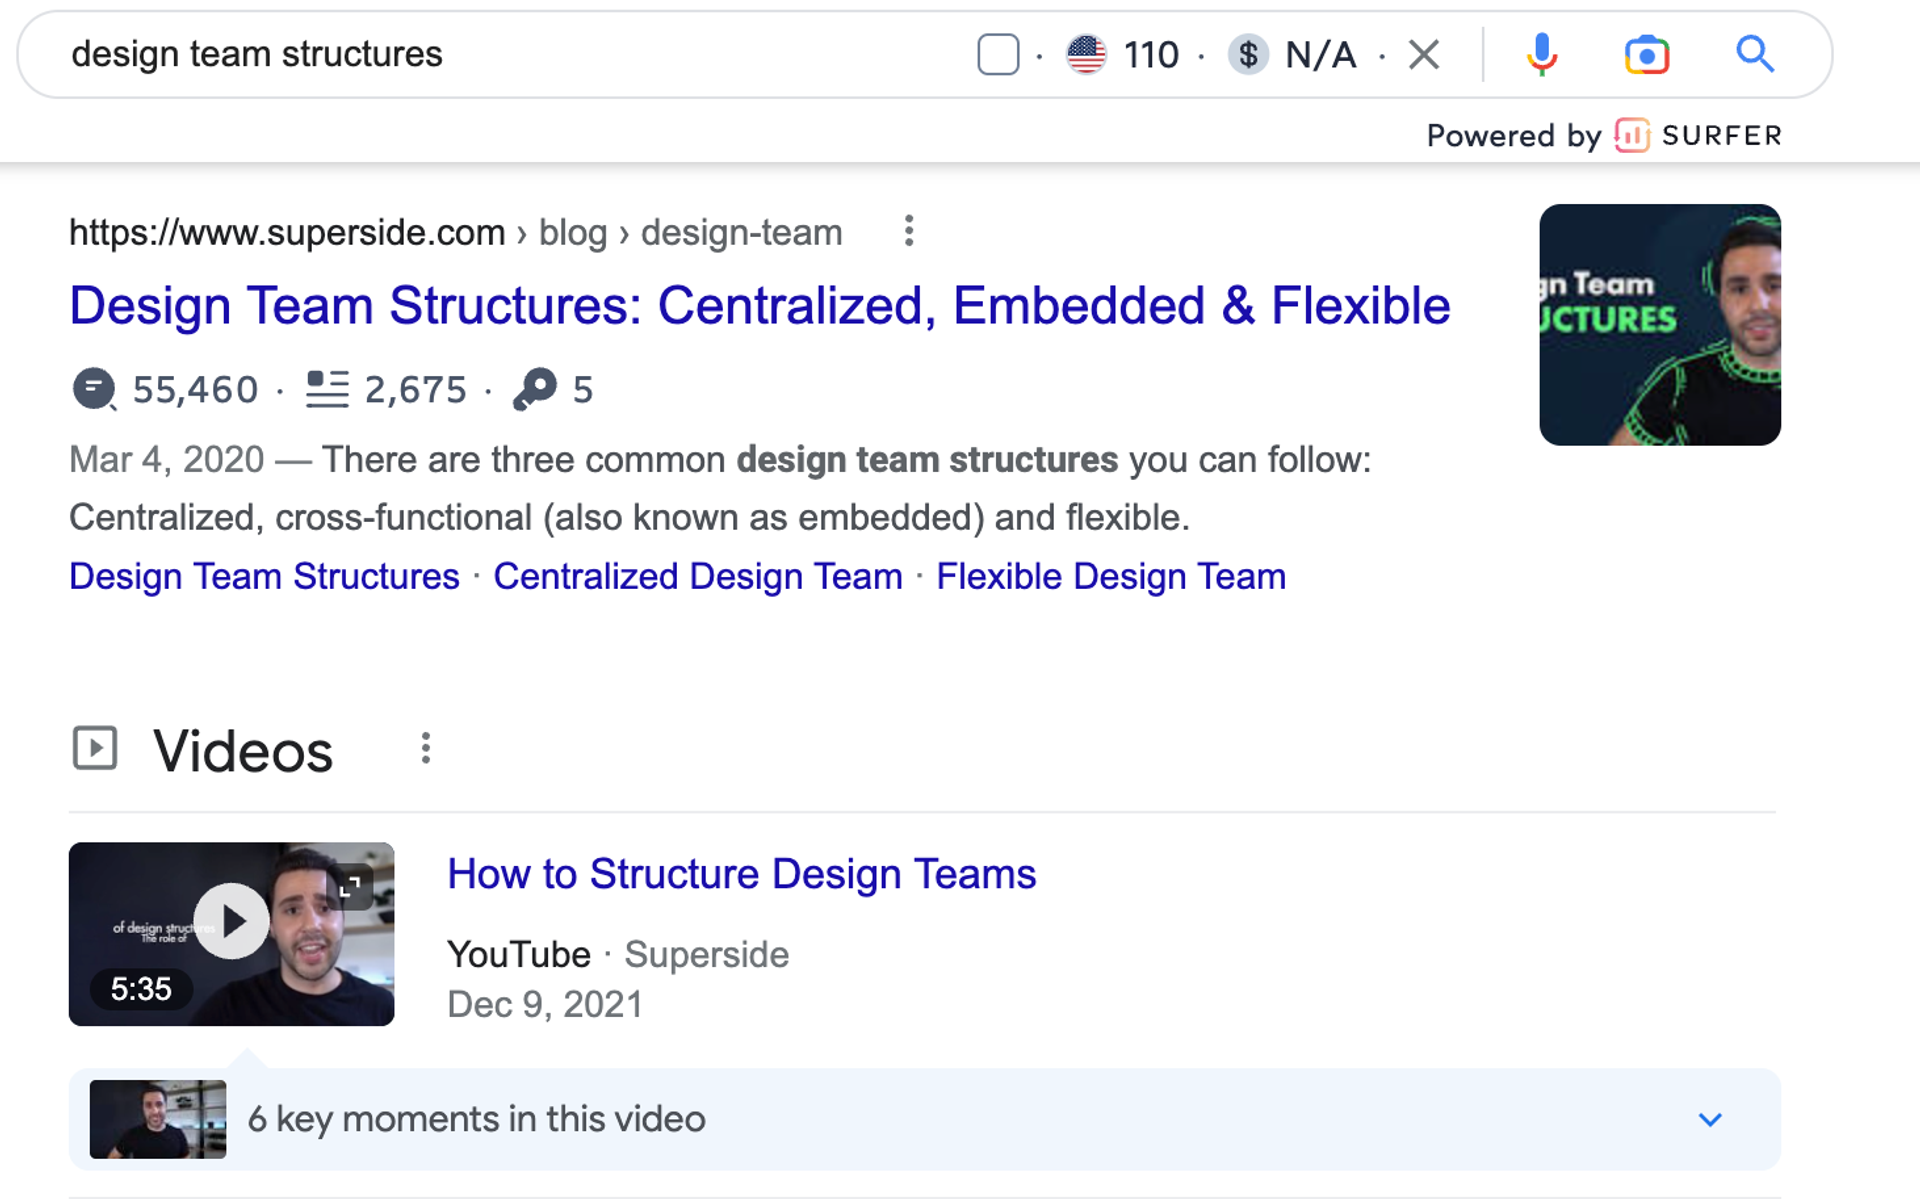This screenshot has width=1920, height=1199.
Task: Click the key icon showing 5 keywords
Action: (535, 389)
